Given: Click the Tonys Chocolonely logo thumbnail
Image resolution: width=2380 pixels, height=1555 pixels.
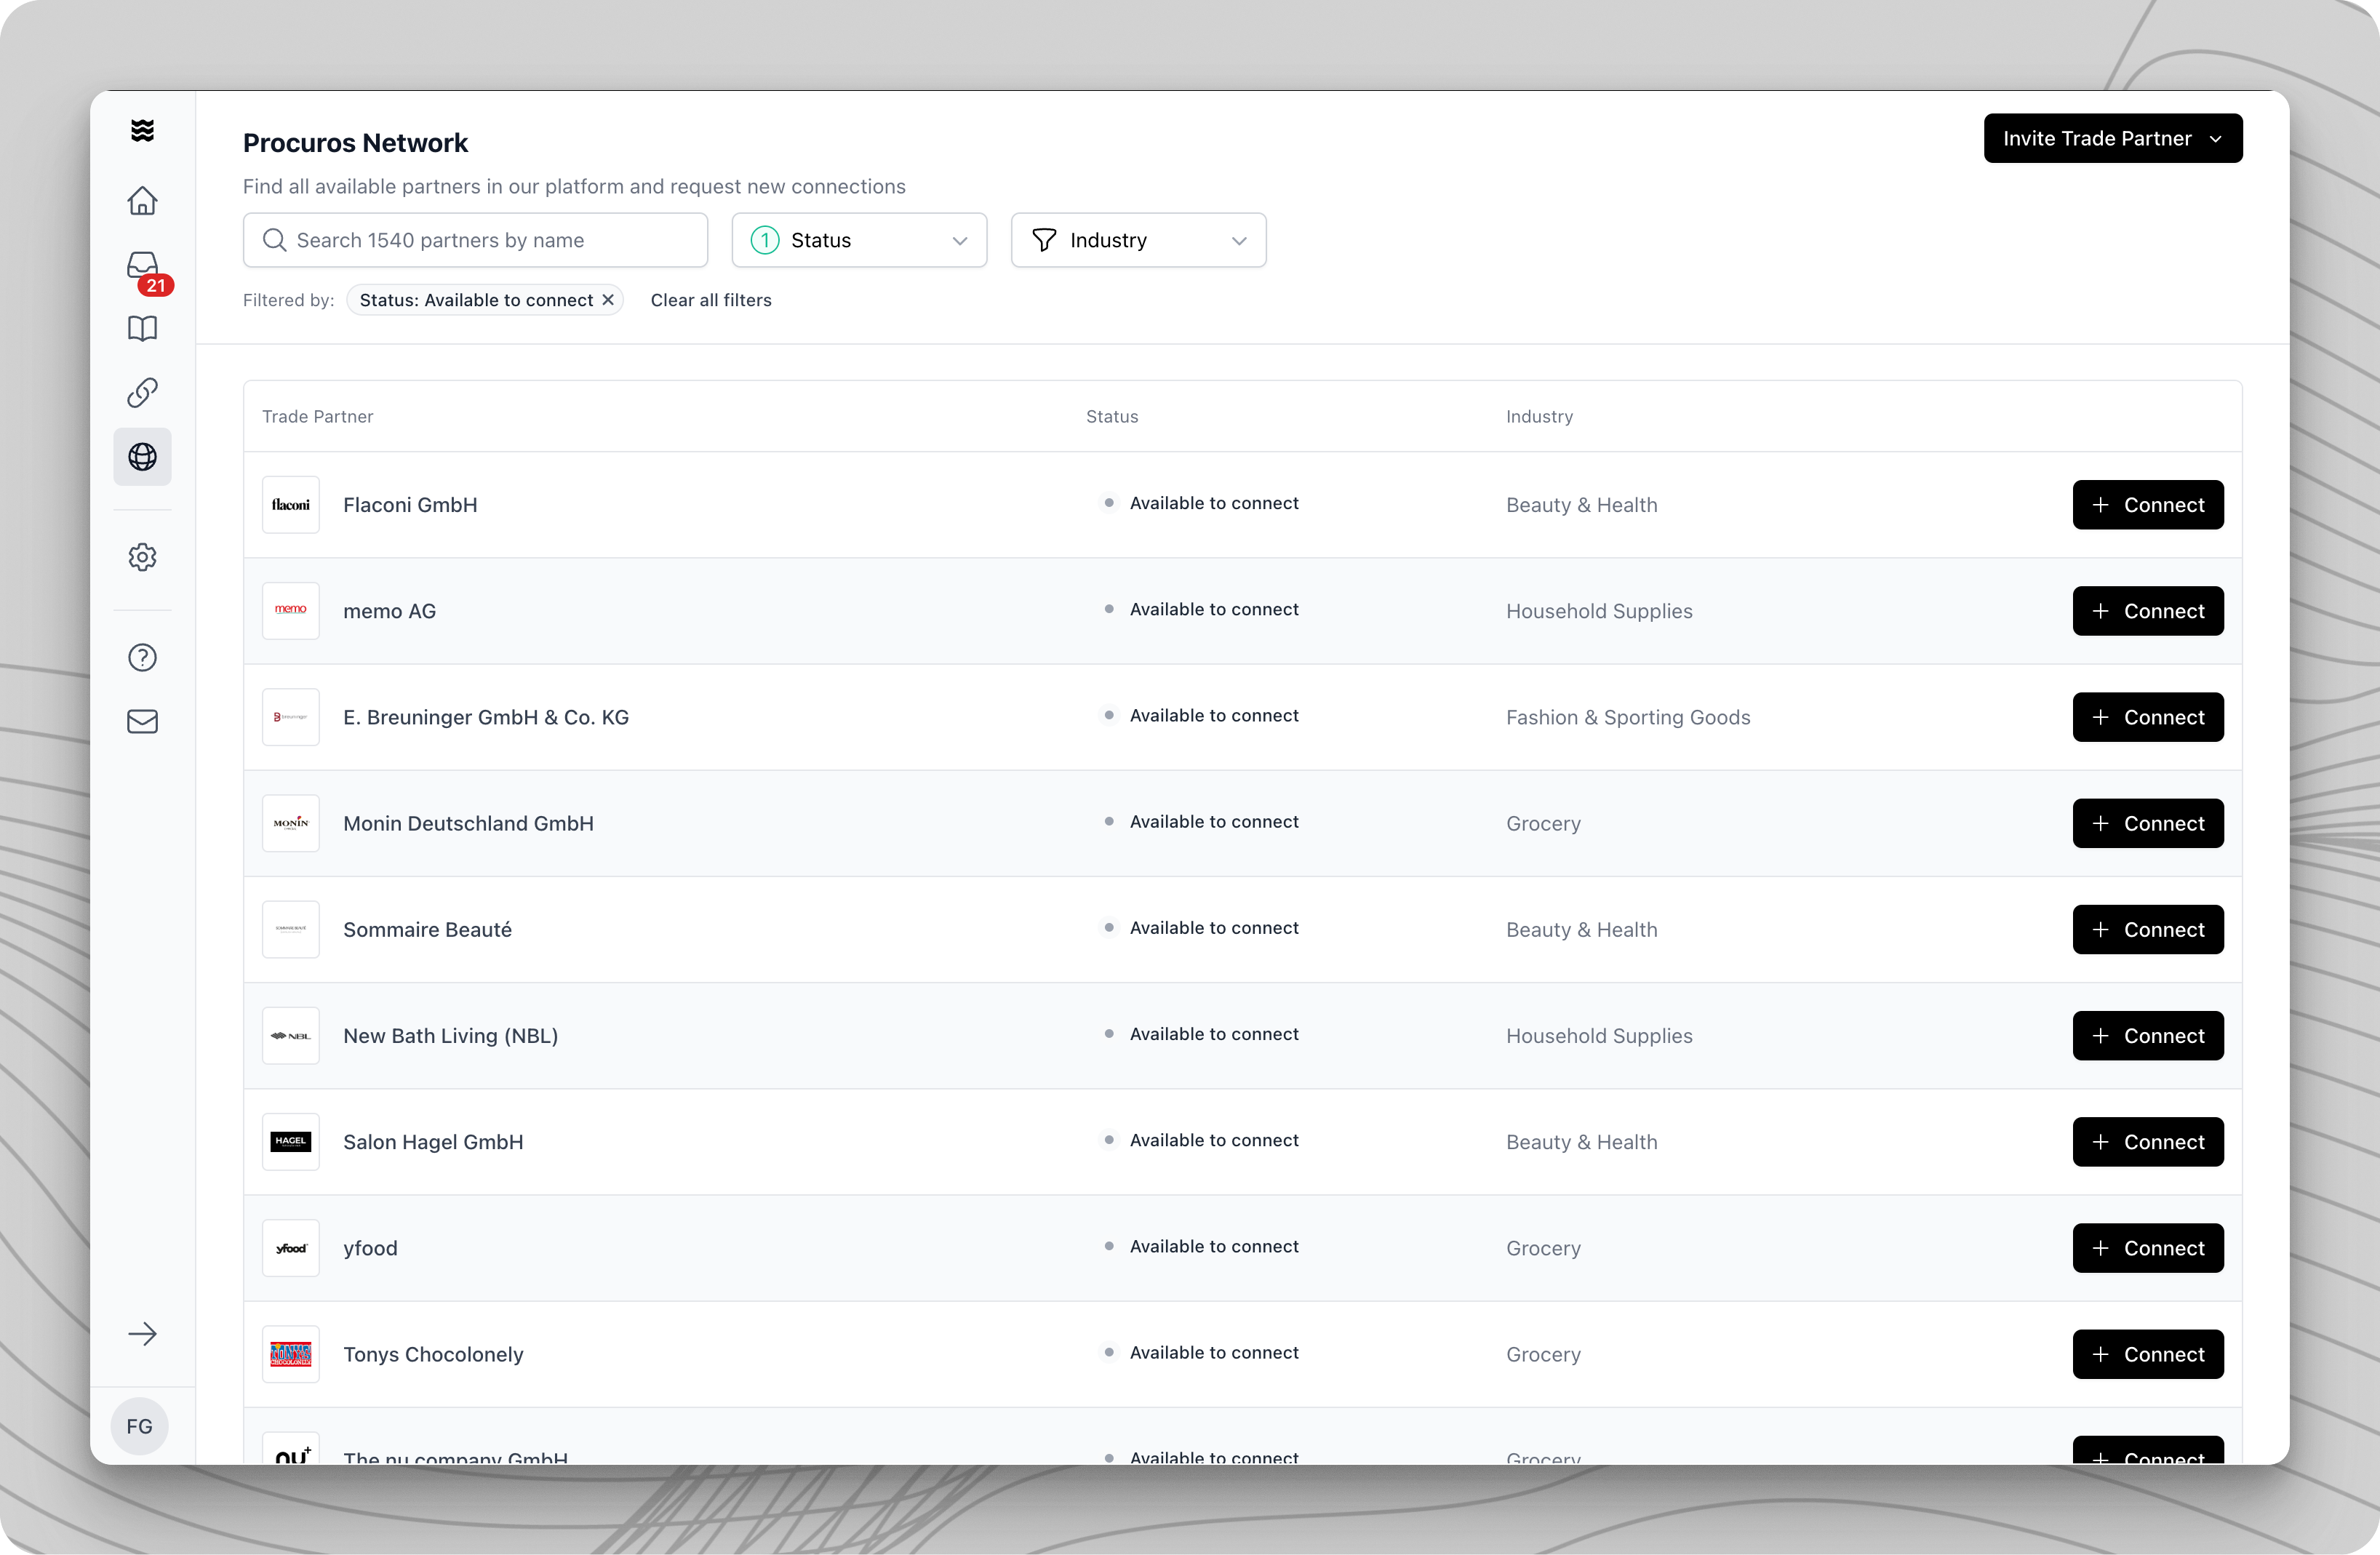Looking at the screenshot, I should point(291,1354).
